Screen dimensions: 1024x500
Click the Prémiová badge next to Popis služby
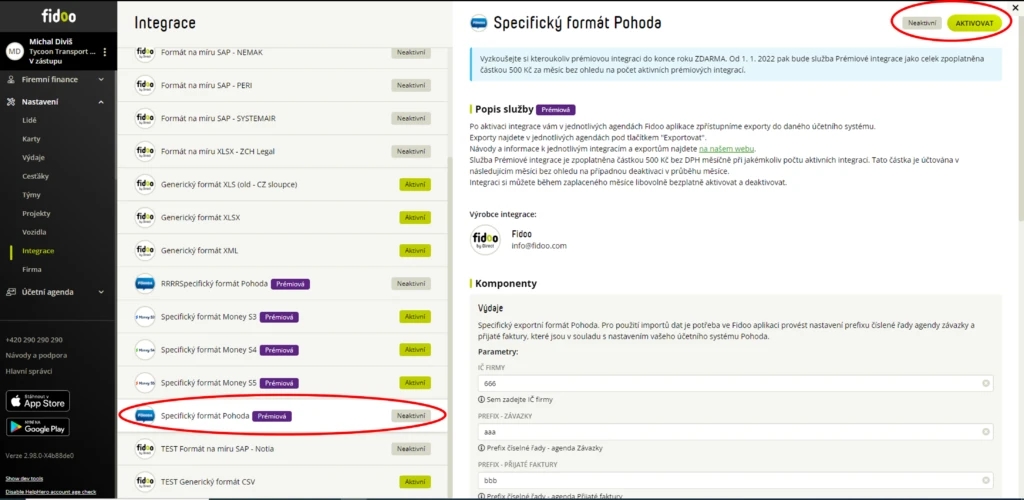[x=556, y=110]
